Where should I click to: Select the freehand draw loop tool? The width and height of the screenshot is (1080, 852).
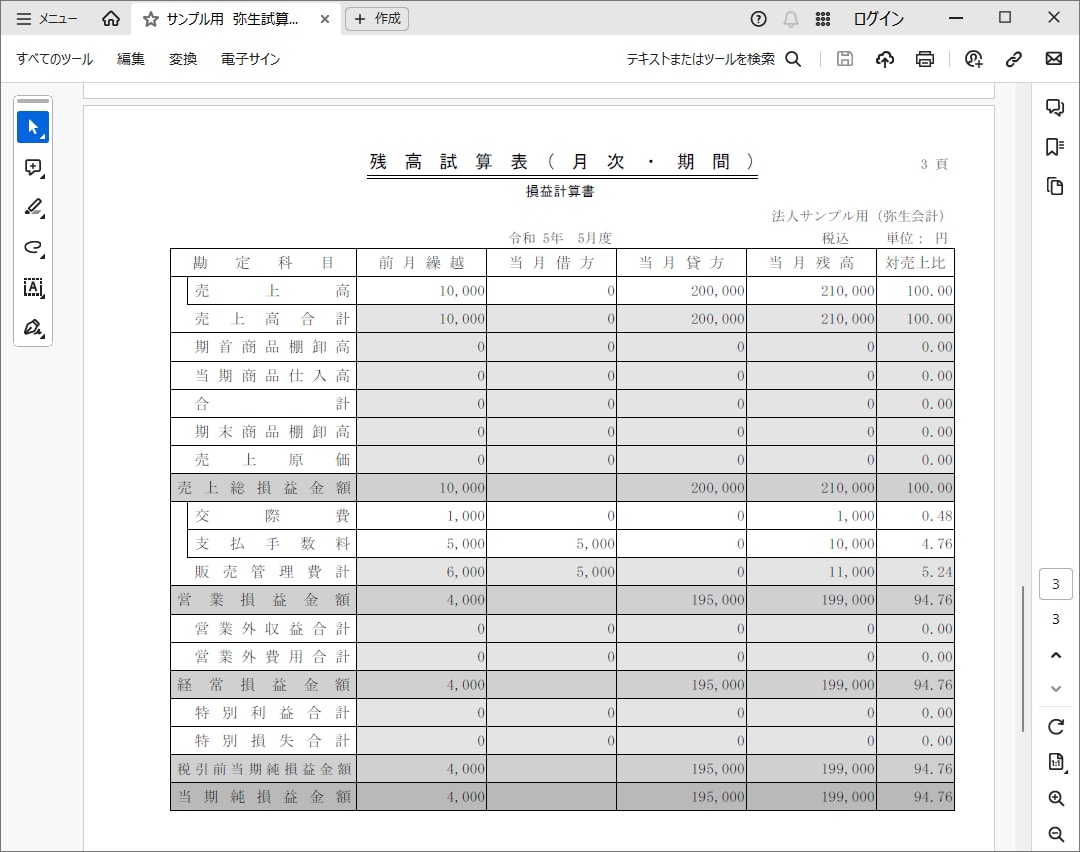click(x=33, y=247)
